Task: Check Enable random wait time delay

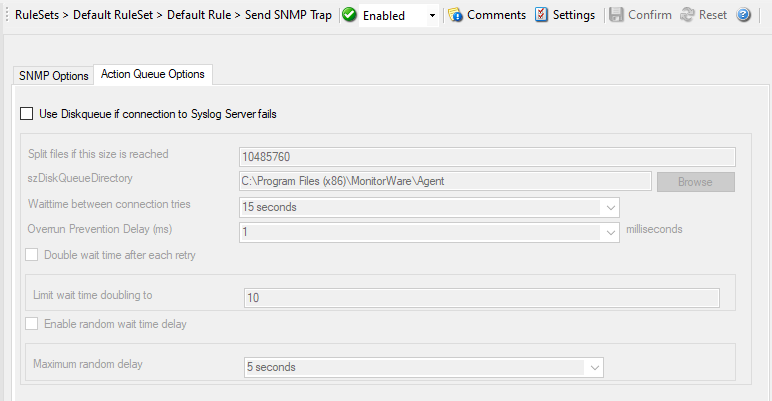Action: tap(33, 324)
